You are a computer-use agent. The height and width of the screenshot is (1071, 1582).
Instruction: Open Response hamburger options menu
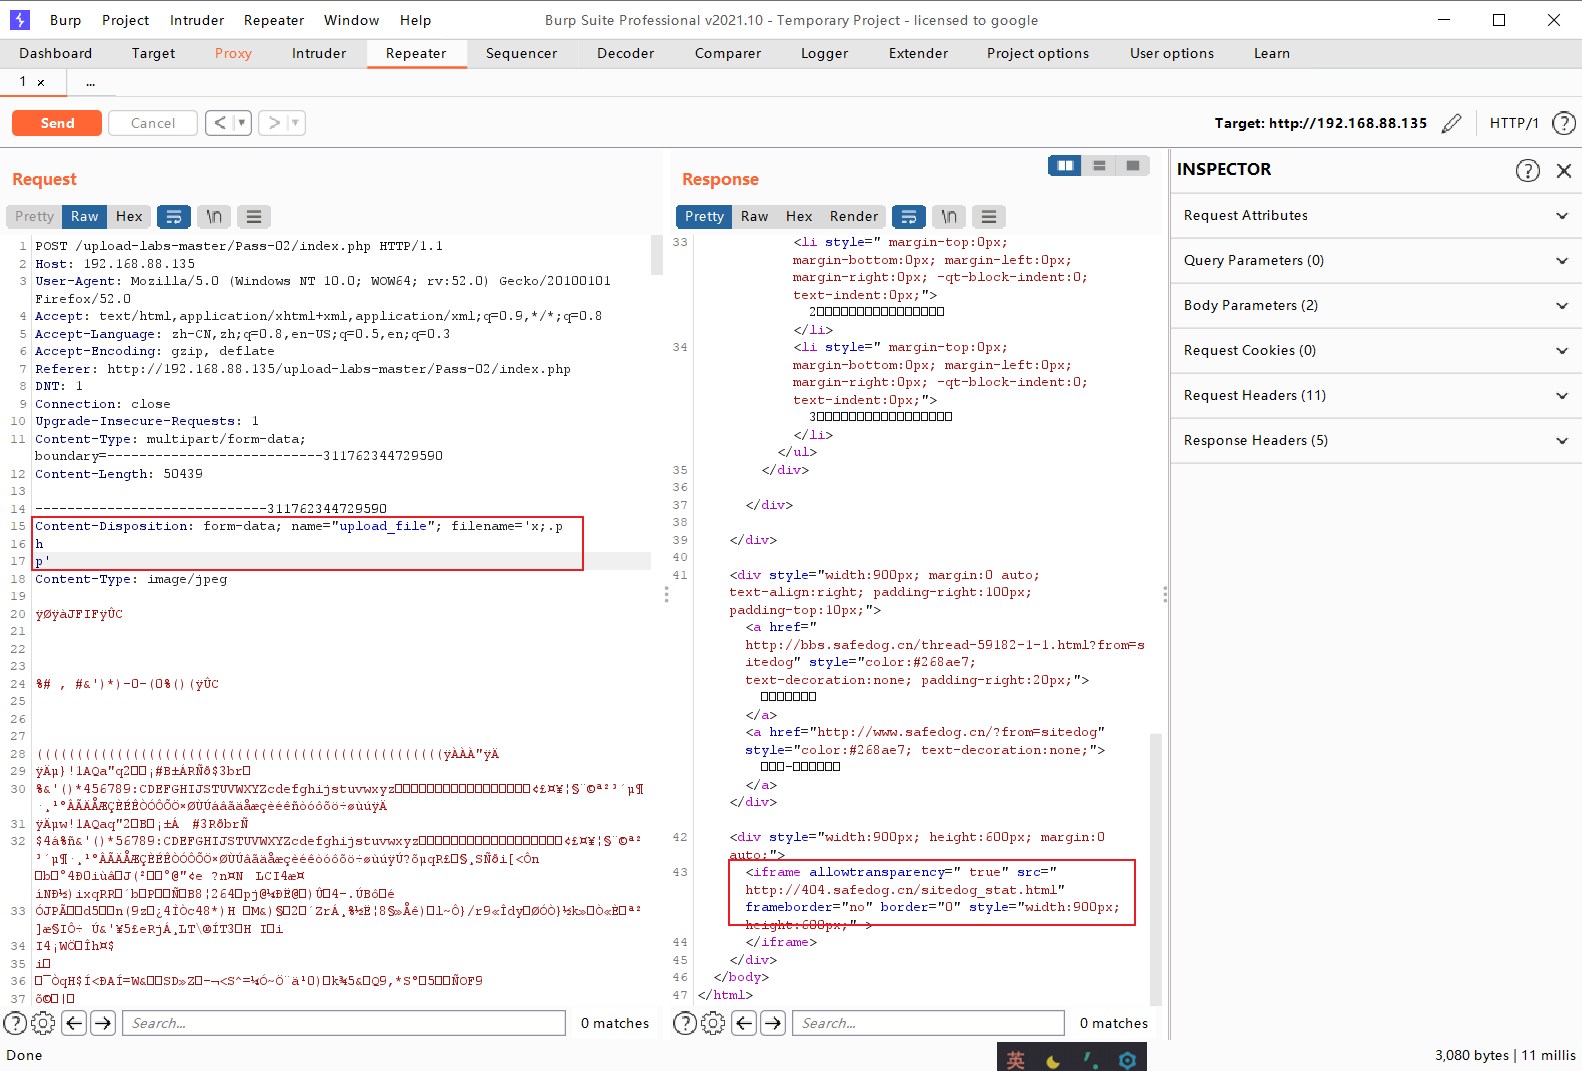[x=988, y=216]
